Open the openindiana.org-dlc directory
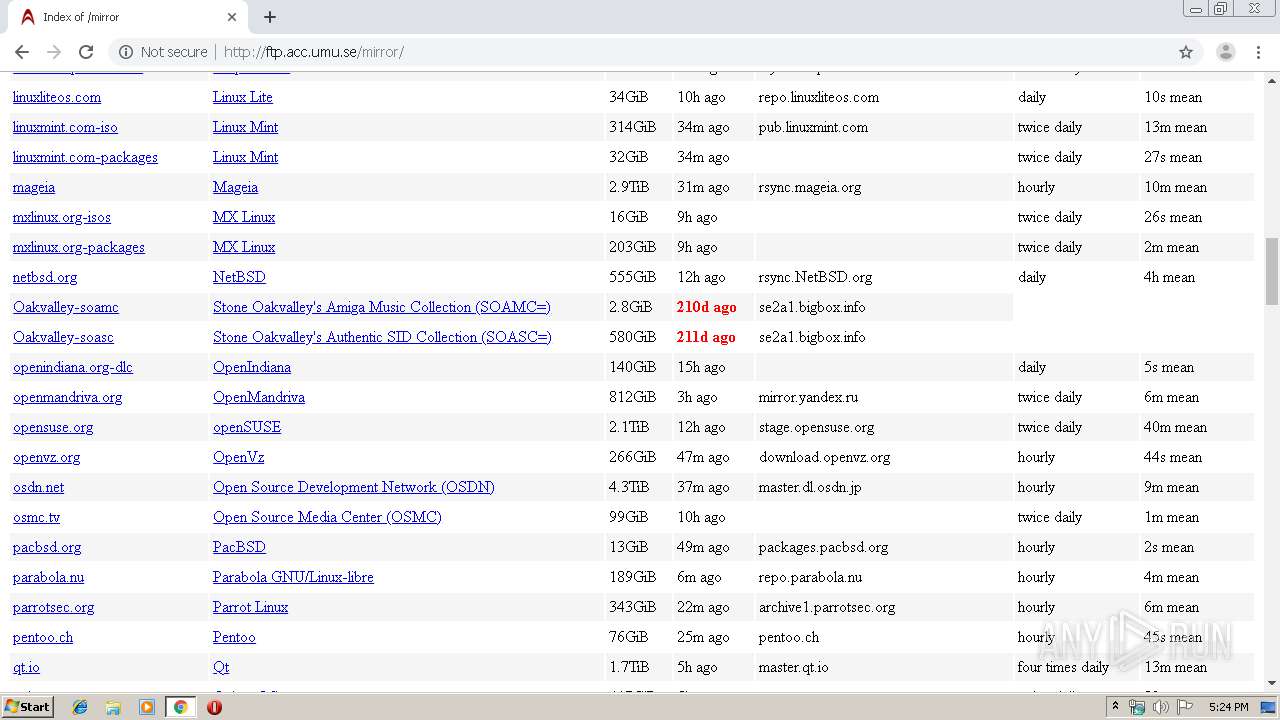The width and height of the screenshot is (1280, 720). (x=73, y=367)
